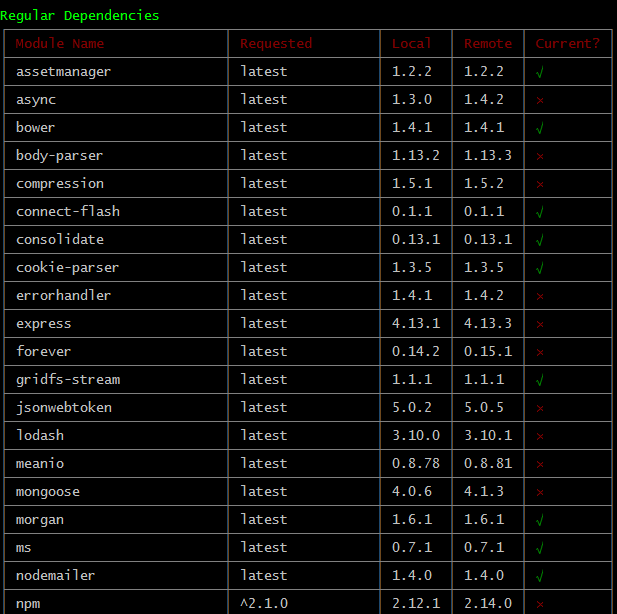Viewport: 617px width, 614px height.
Task: Click the green checkmark in cookie-parser row
Action: click(540, 268)
